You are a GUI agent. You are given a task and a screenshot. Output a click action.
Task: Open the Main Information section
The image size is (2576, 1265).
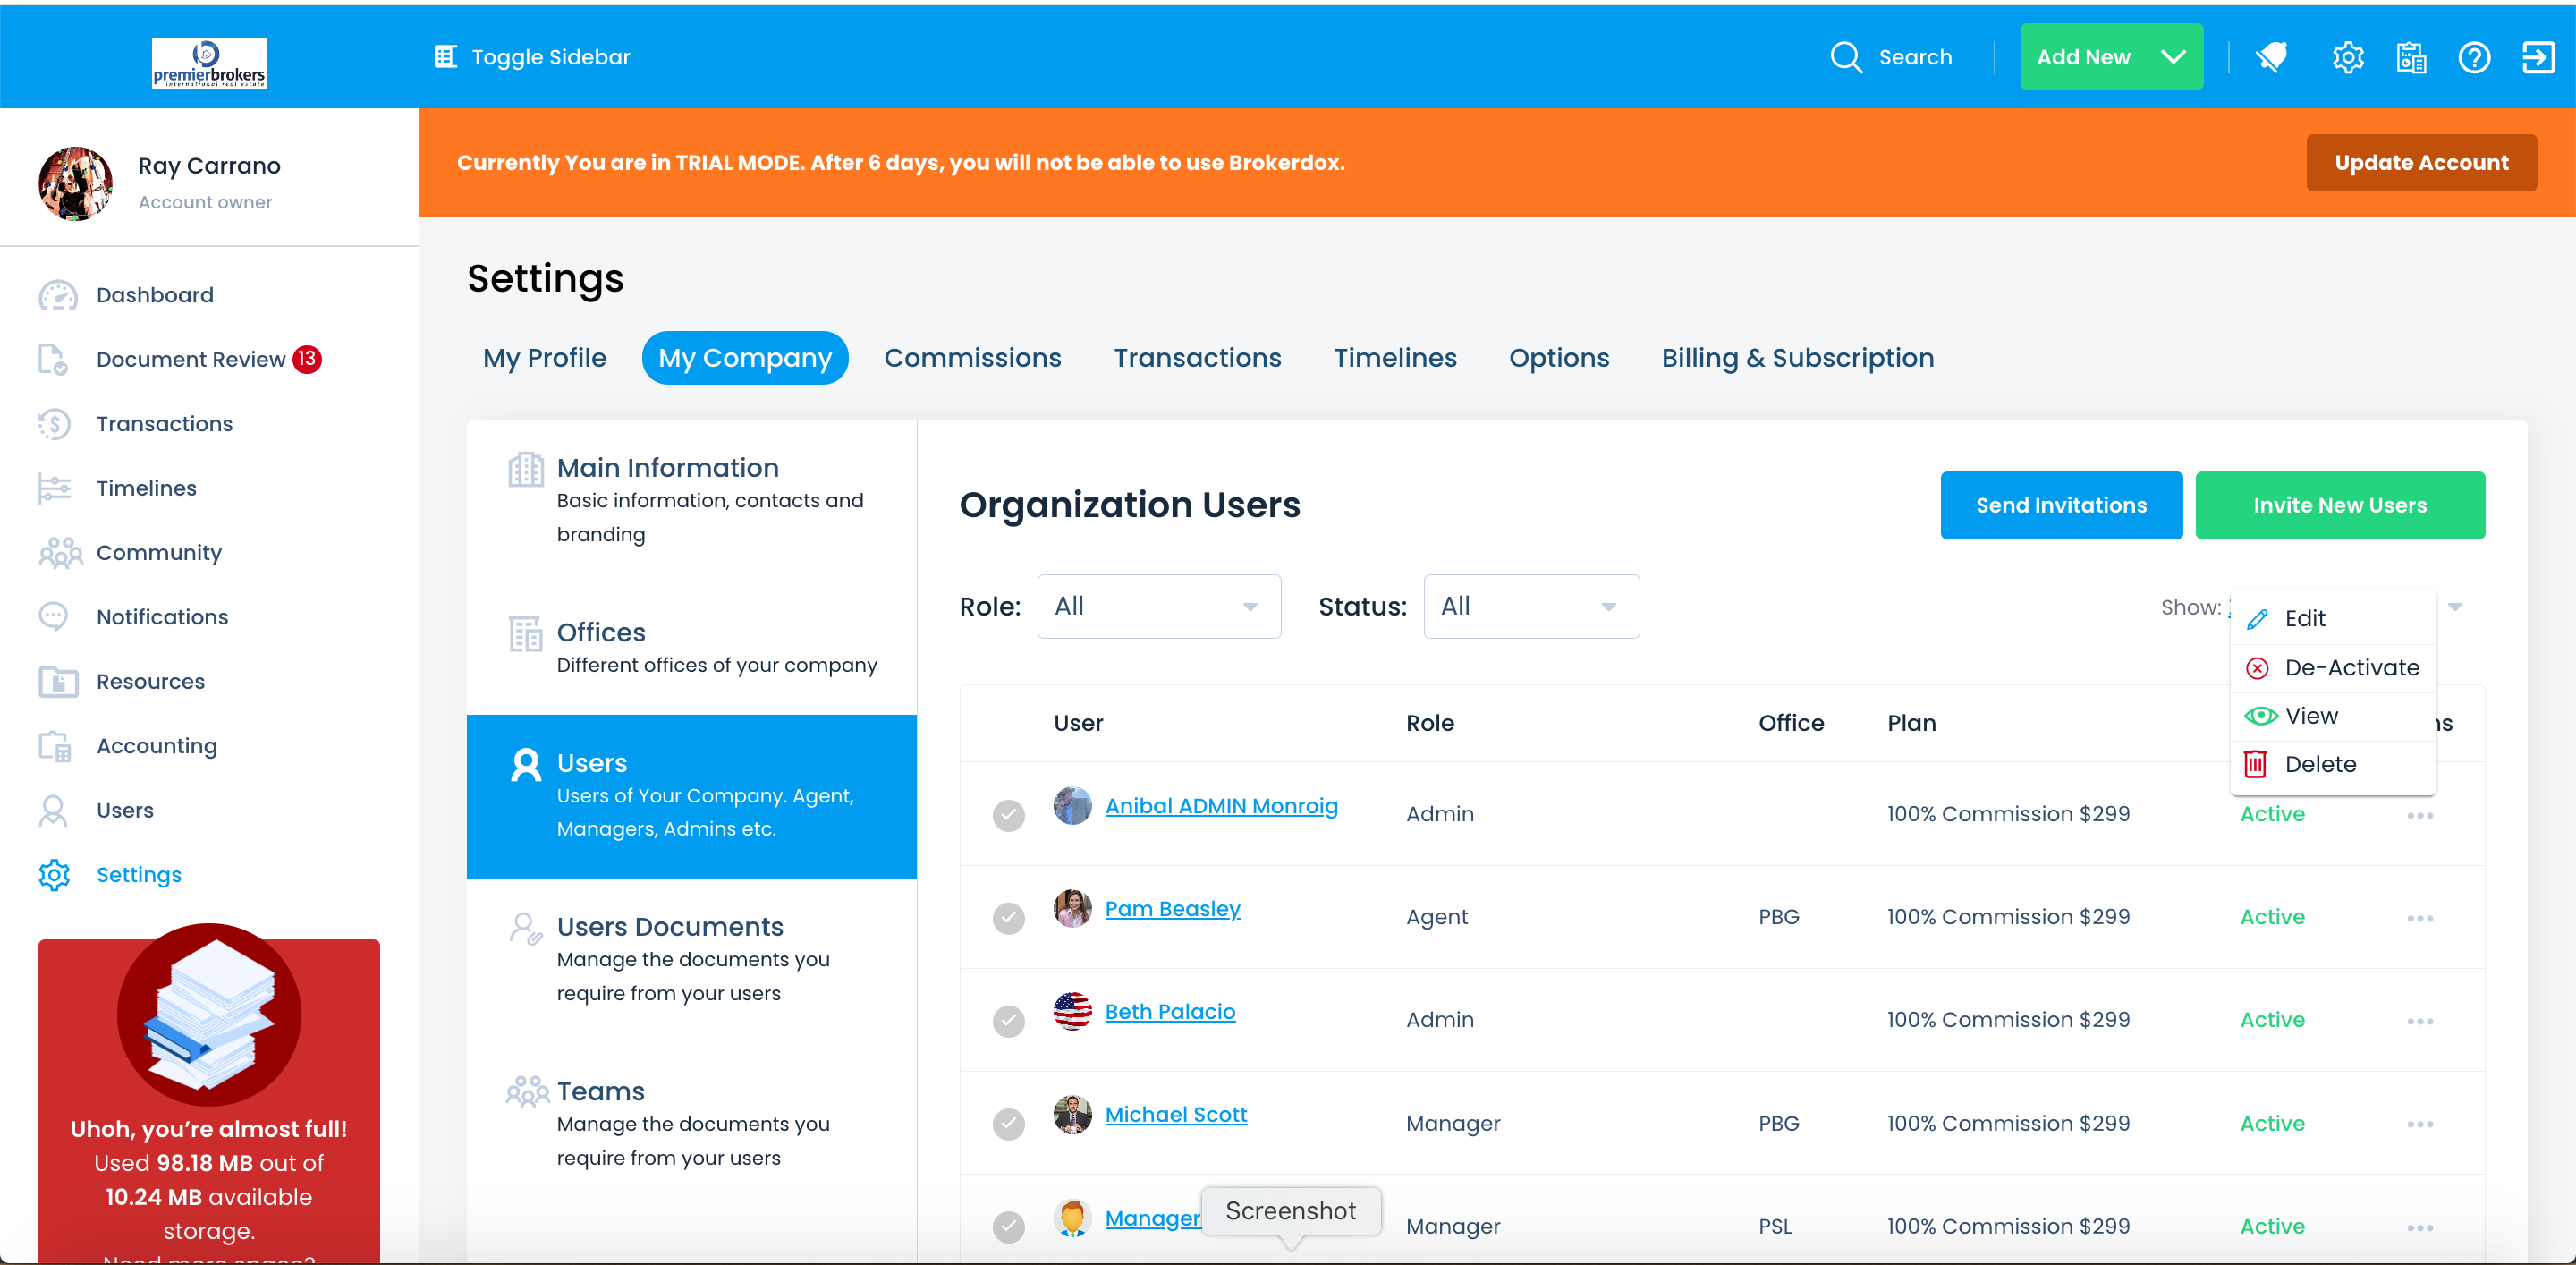pos(691,500)
